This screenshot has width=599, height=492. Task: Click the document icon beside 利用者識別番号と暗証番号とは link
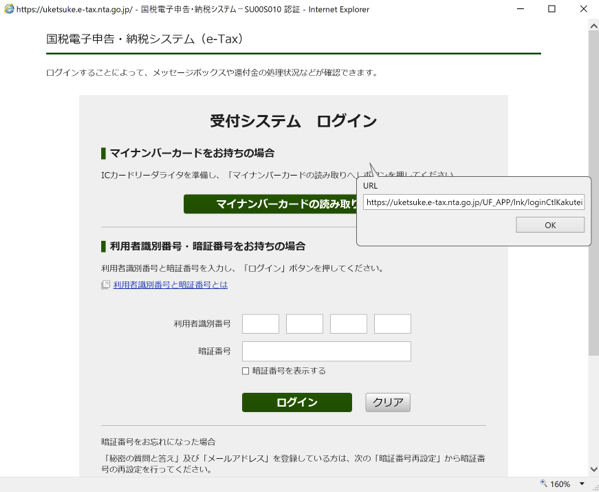coord(105,285)
